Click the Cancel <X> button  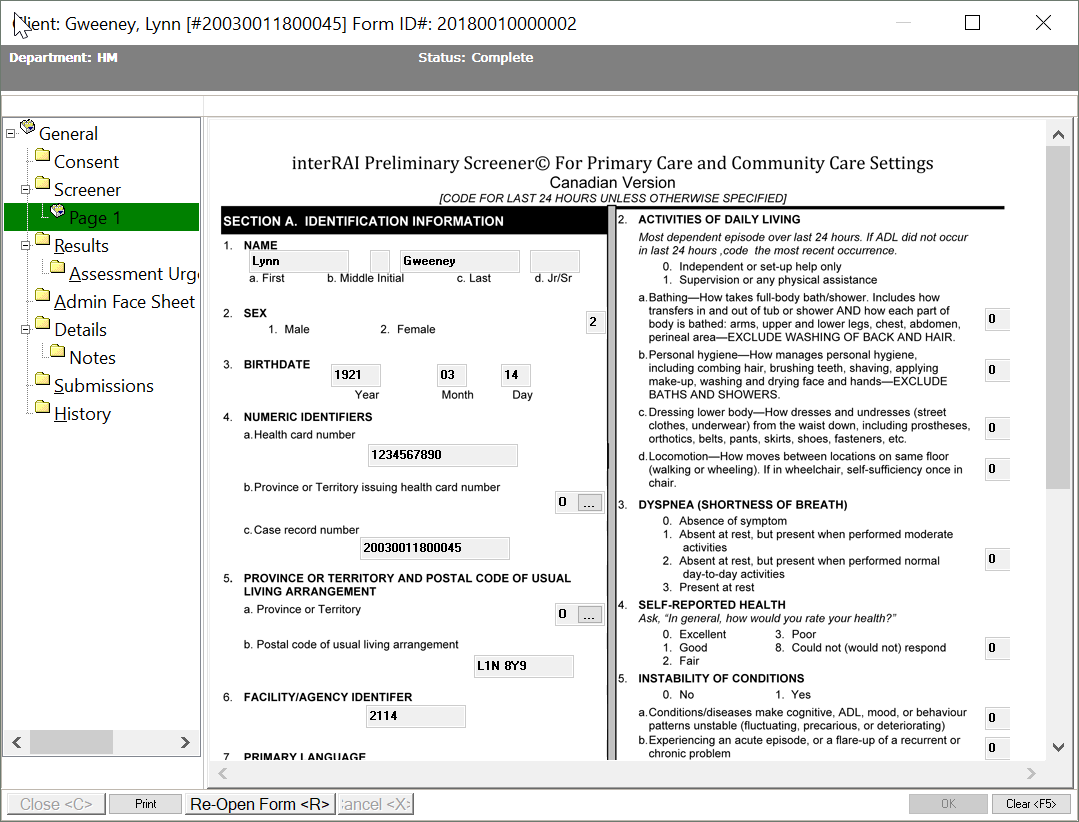376,804
